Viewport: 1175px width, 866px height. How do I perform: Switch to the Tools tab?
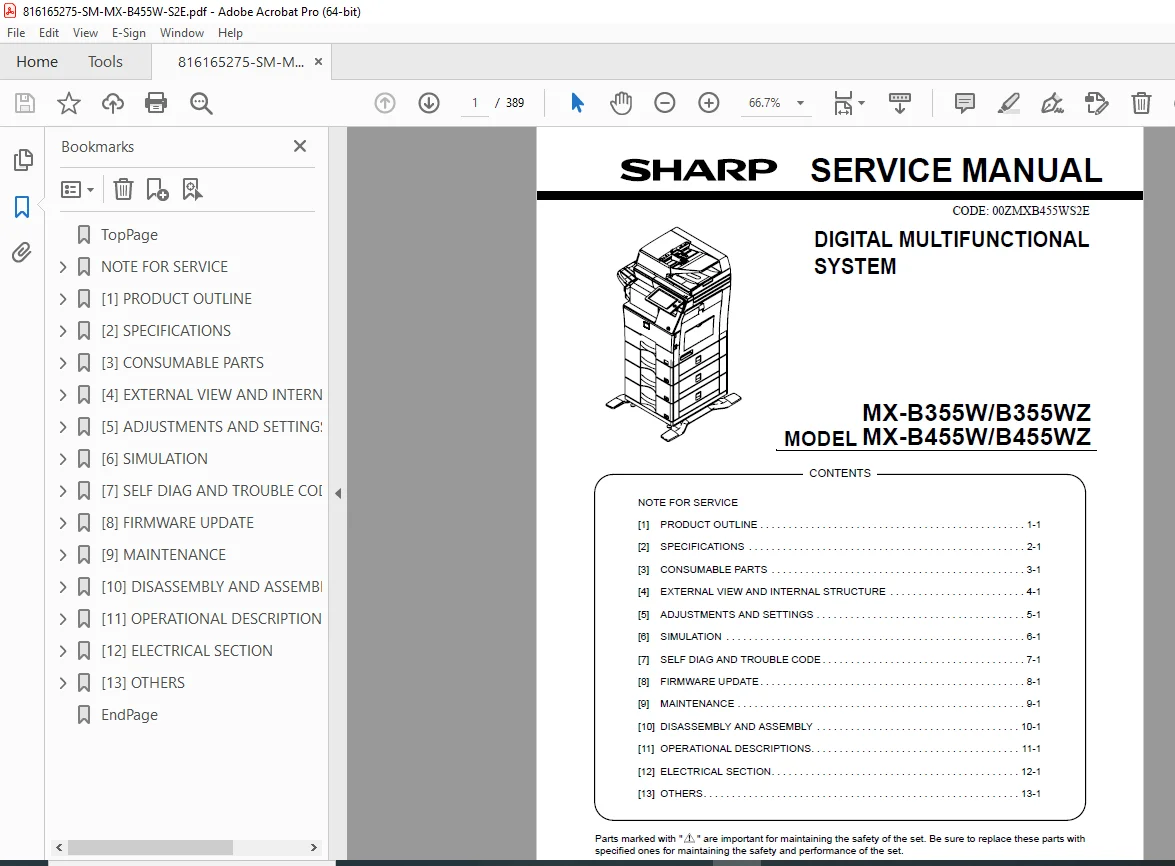(105, 62)
